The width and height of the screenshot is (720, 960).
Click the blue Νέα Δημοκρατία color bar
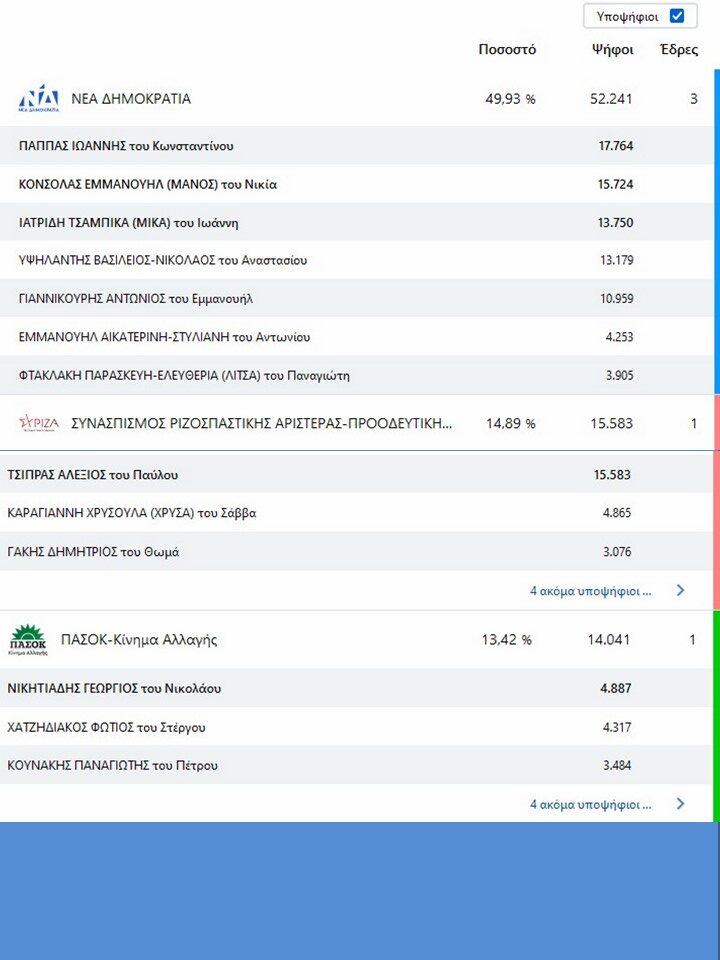716,230
